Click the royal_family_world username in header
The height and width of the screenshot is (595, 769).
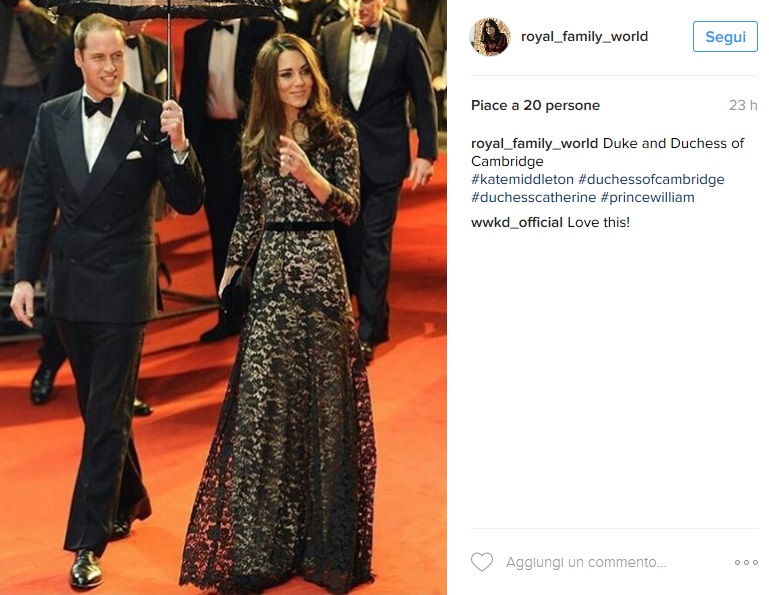coord(584,36)
